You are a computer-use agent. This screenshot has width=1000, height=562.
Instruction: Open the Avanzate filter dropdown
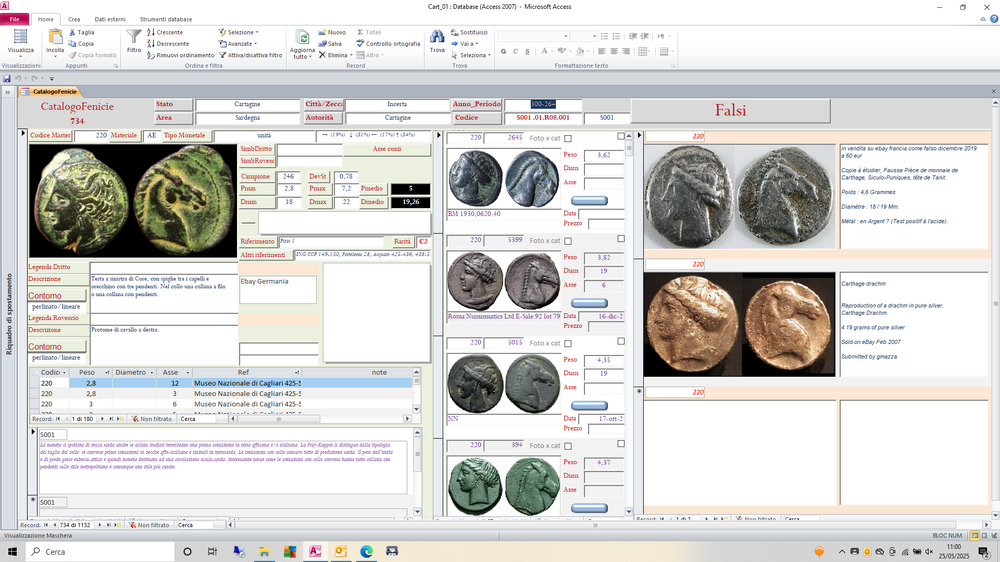pyautogui.click(x=241, y=44)
